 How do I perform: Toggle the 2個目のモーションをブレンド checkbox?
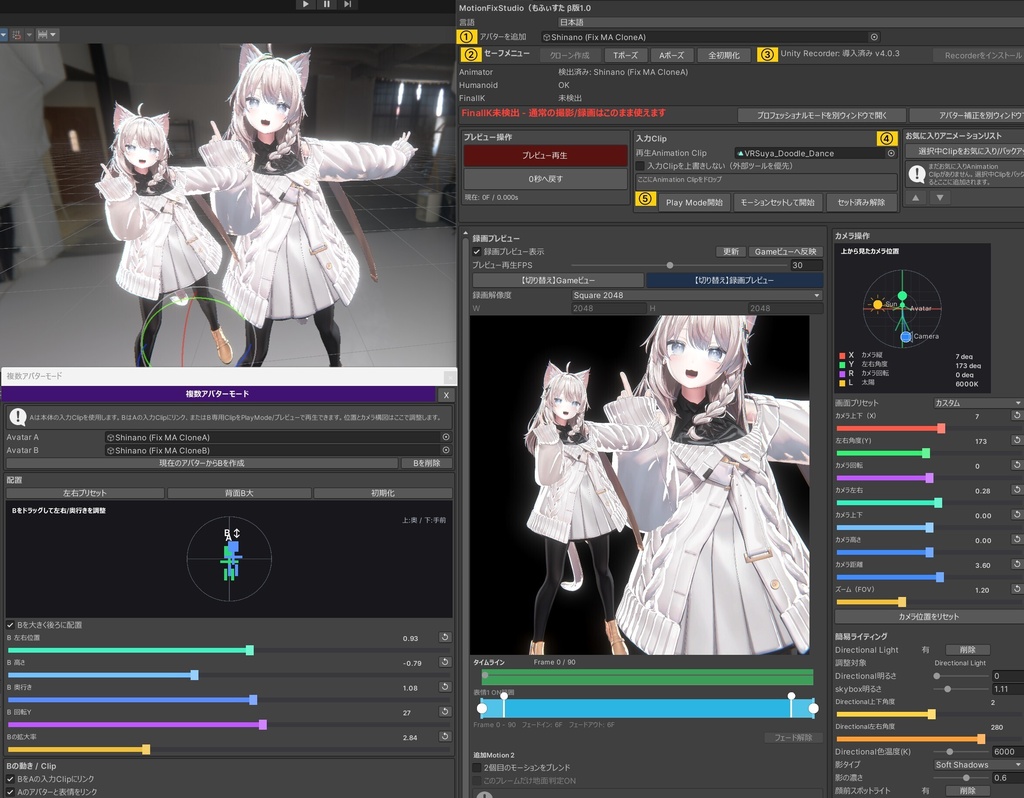[477, 768]
